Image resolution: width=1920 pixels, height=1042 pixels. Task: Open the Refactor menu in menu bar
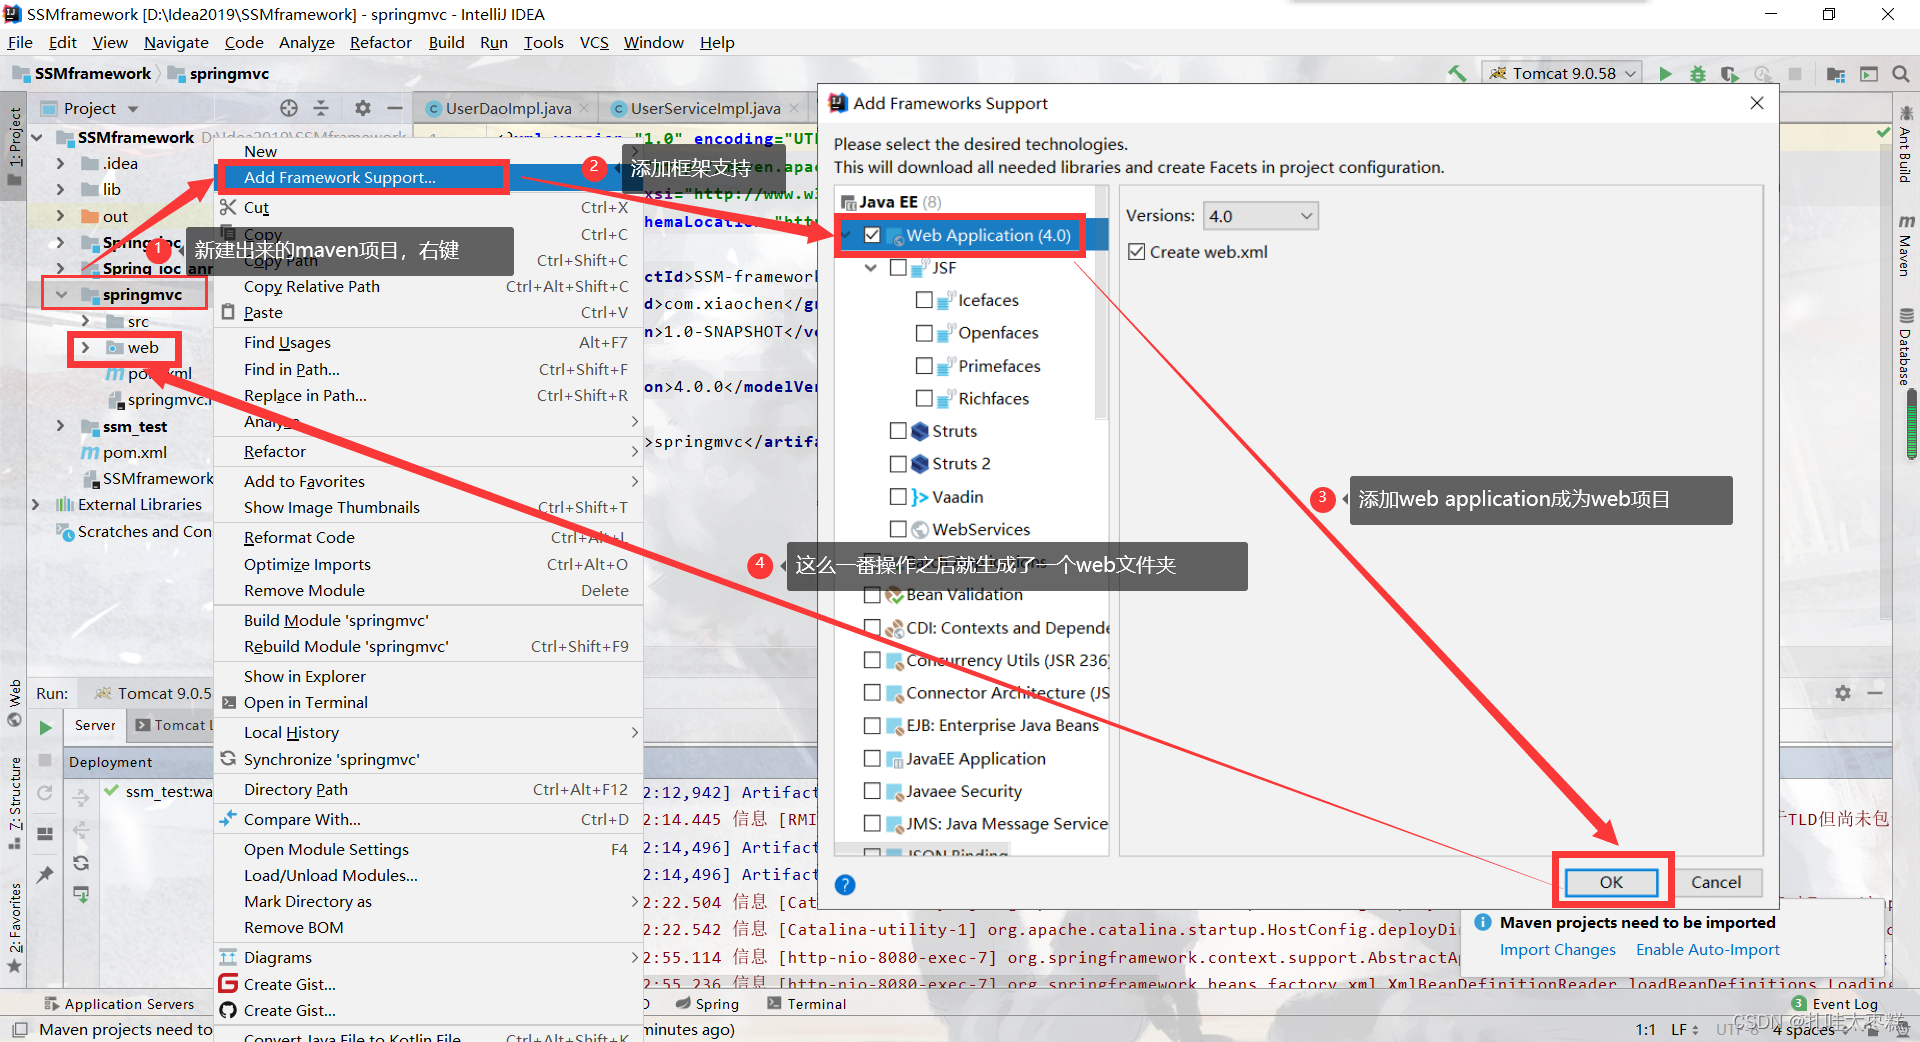pos(381,42)
